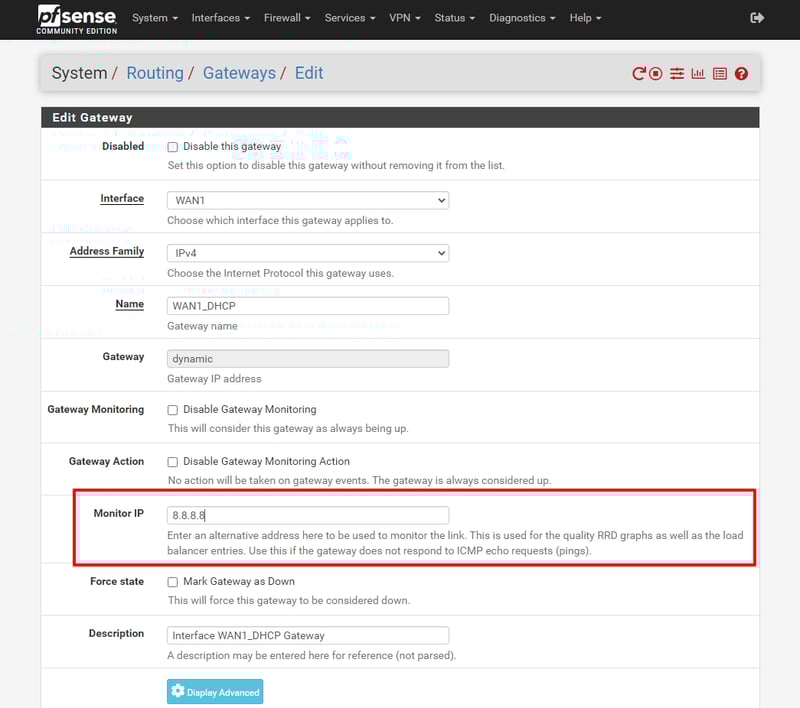Expand the Address Family IPv4 dropdown
The height and width of the screenshot is (708, 800).
[x=307, y=253]
